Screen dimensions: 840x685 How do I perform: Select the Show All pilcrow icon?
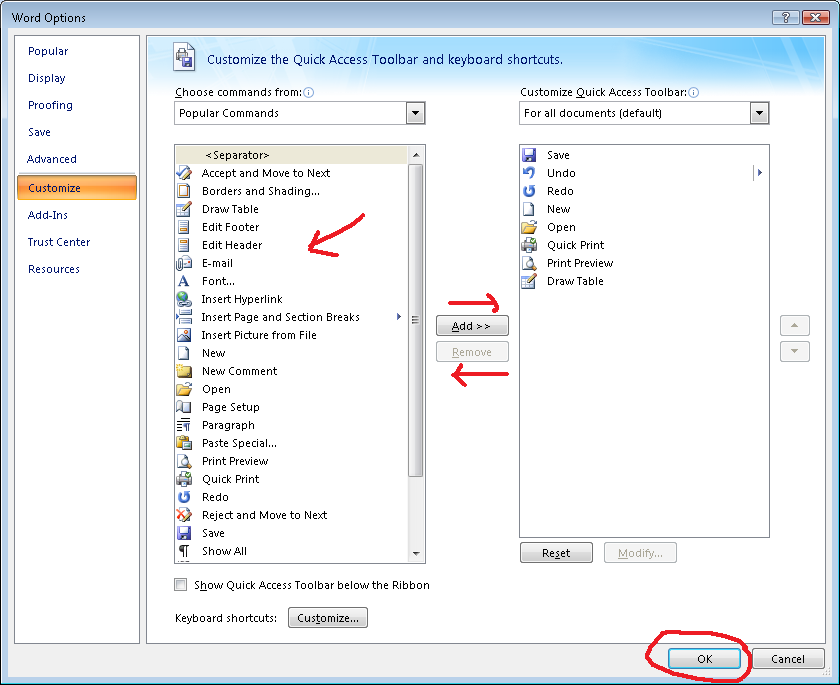pyautogui.click(x=184, y=551)
